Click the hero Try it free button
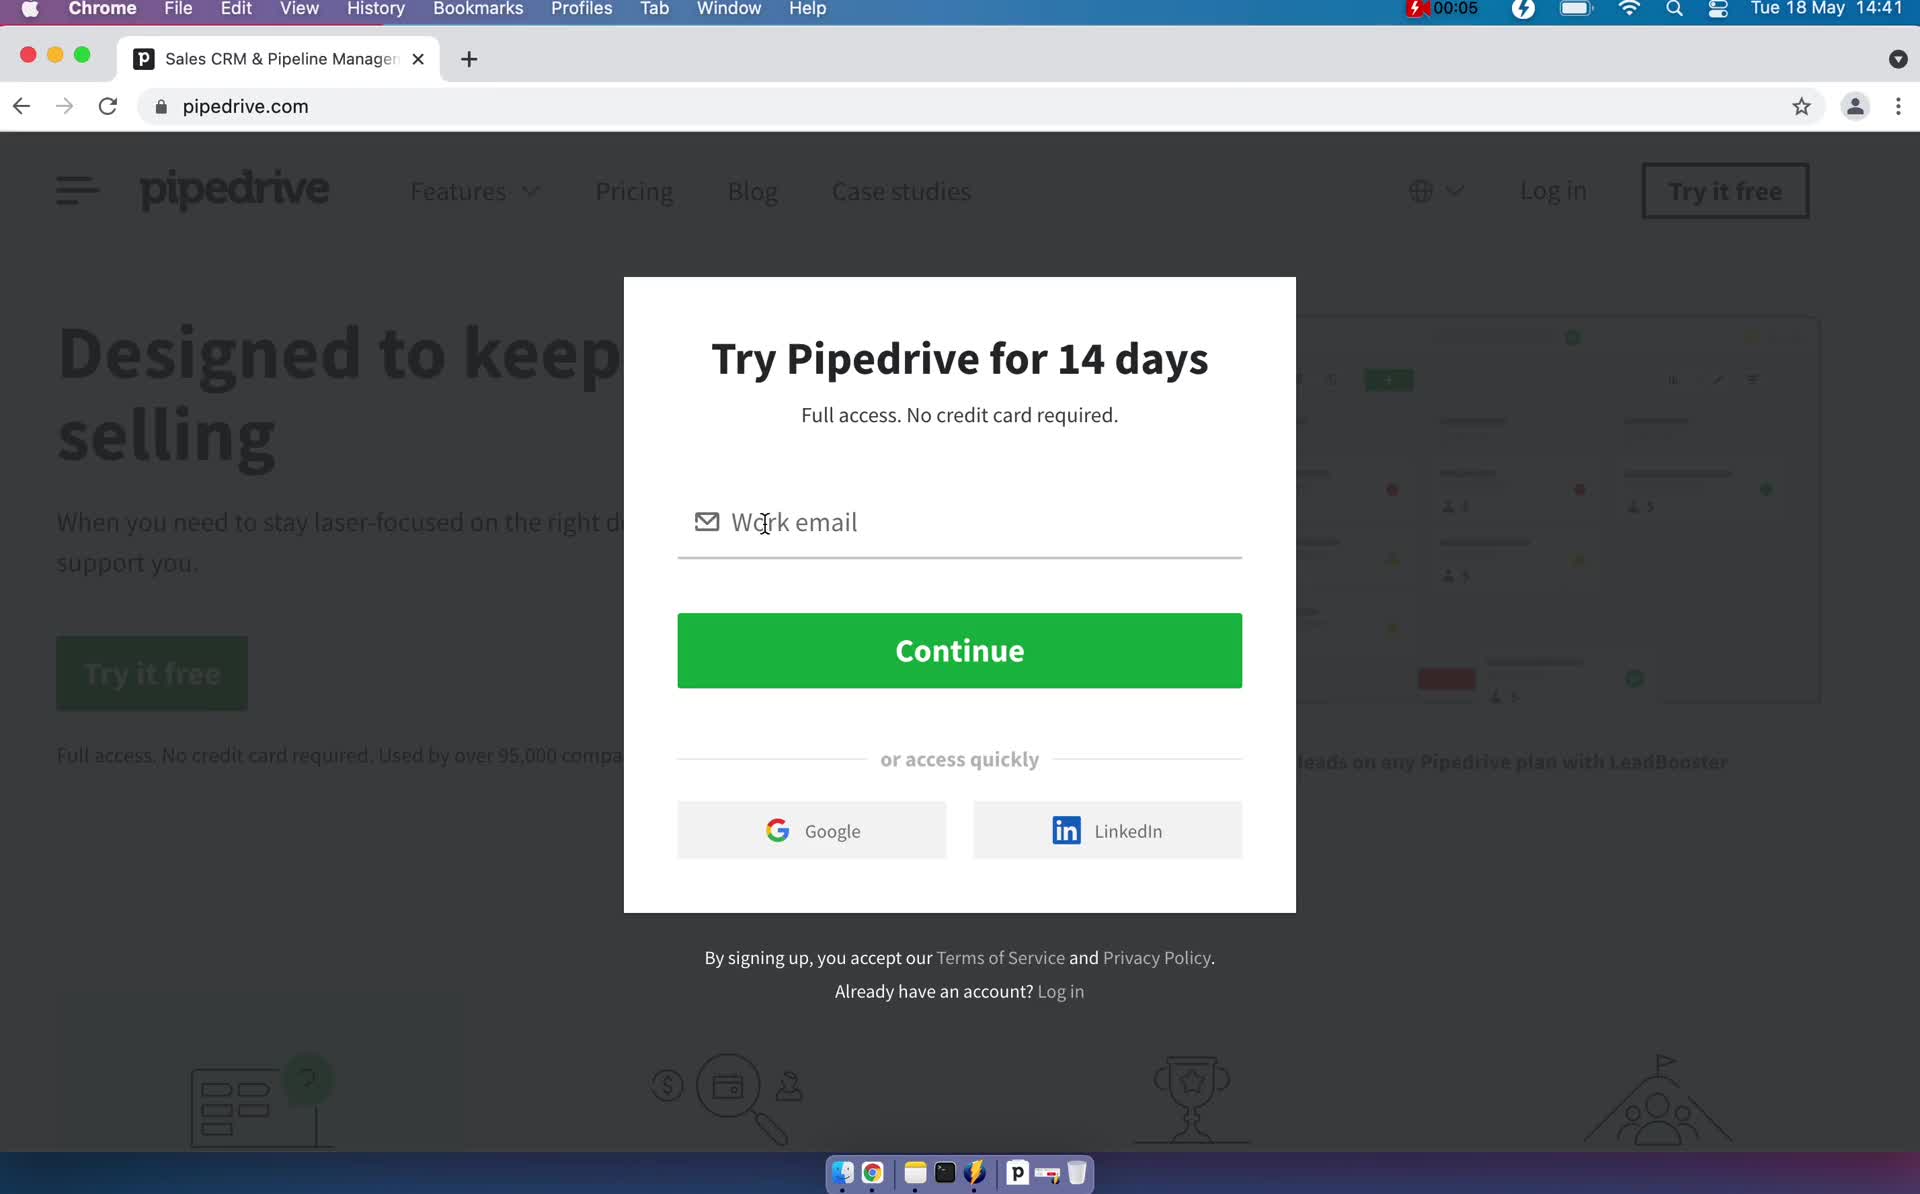The image size is (1920, 1194). click(x=152, y=673)
